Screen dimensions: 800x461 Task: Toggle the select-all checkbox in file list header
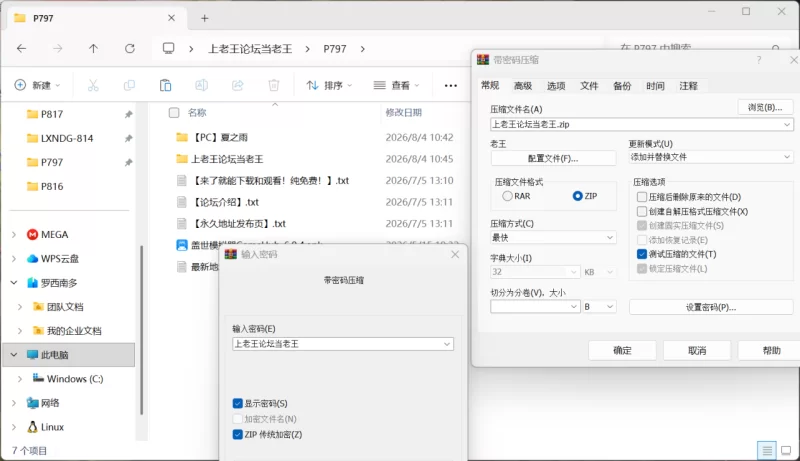pyautogui.click(x=174, y=113)
